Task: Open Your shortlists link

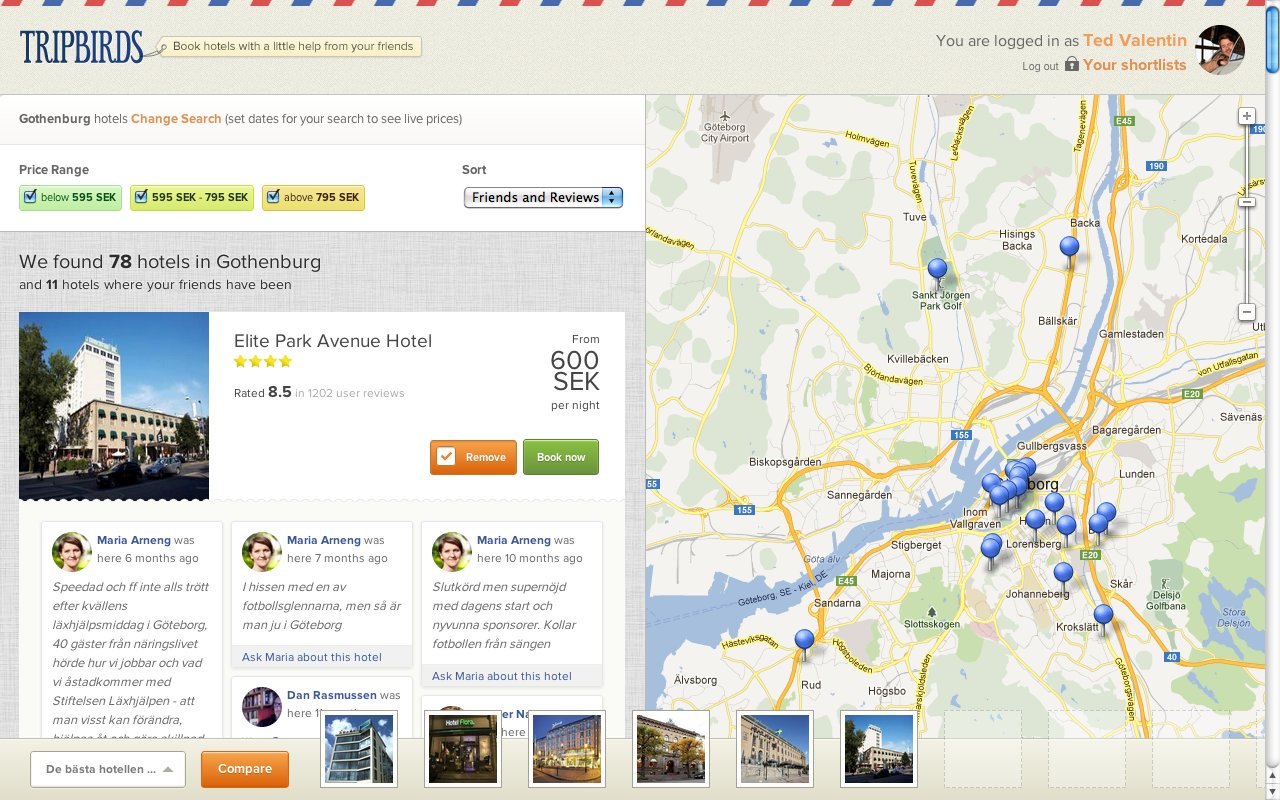Action: (x=1134, y=64)
